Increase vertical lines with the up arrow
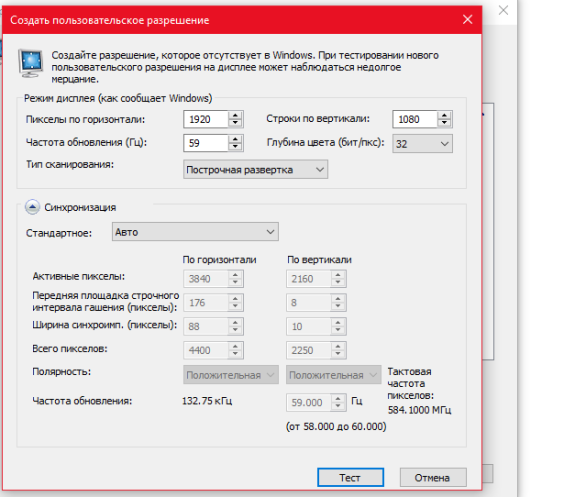The image size is (575, 497). click(444, 115)
